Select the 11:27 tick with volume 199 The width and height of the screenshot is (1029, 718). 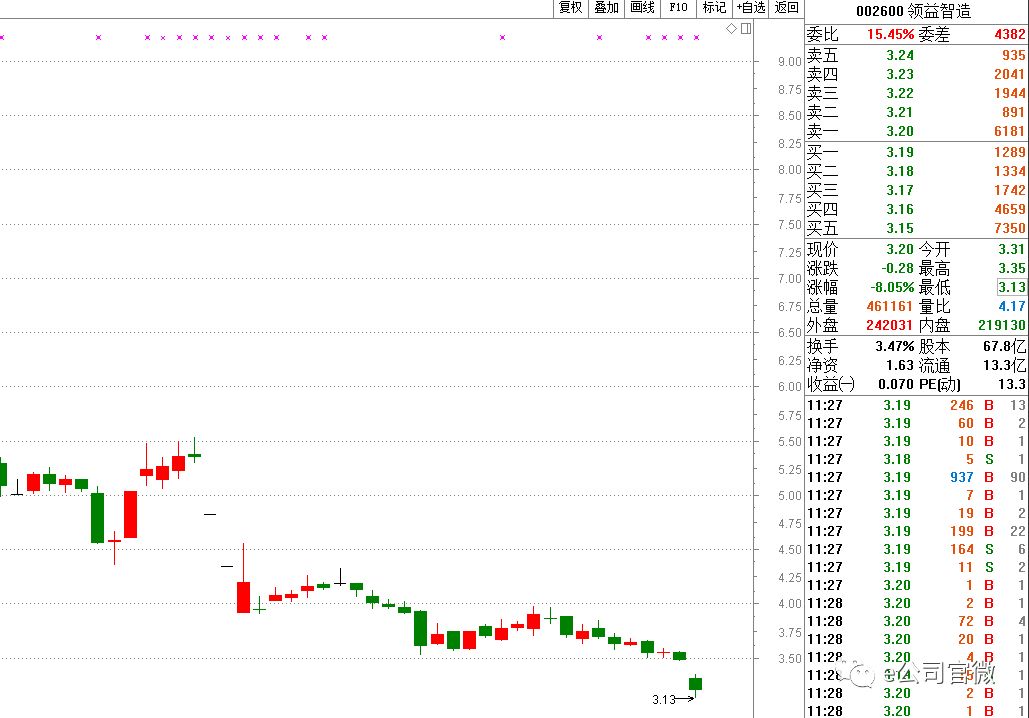(916, 531)
